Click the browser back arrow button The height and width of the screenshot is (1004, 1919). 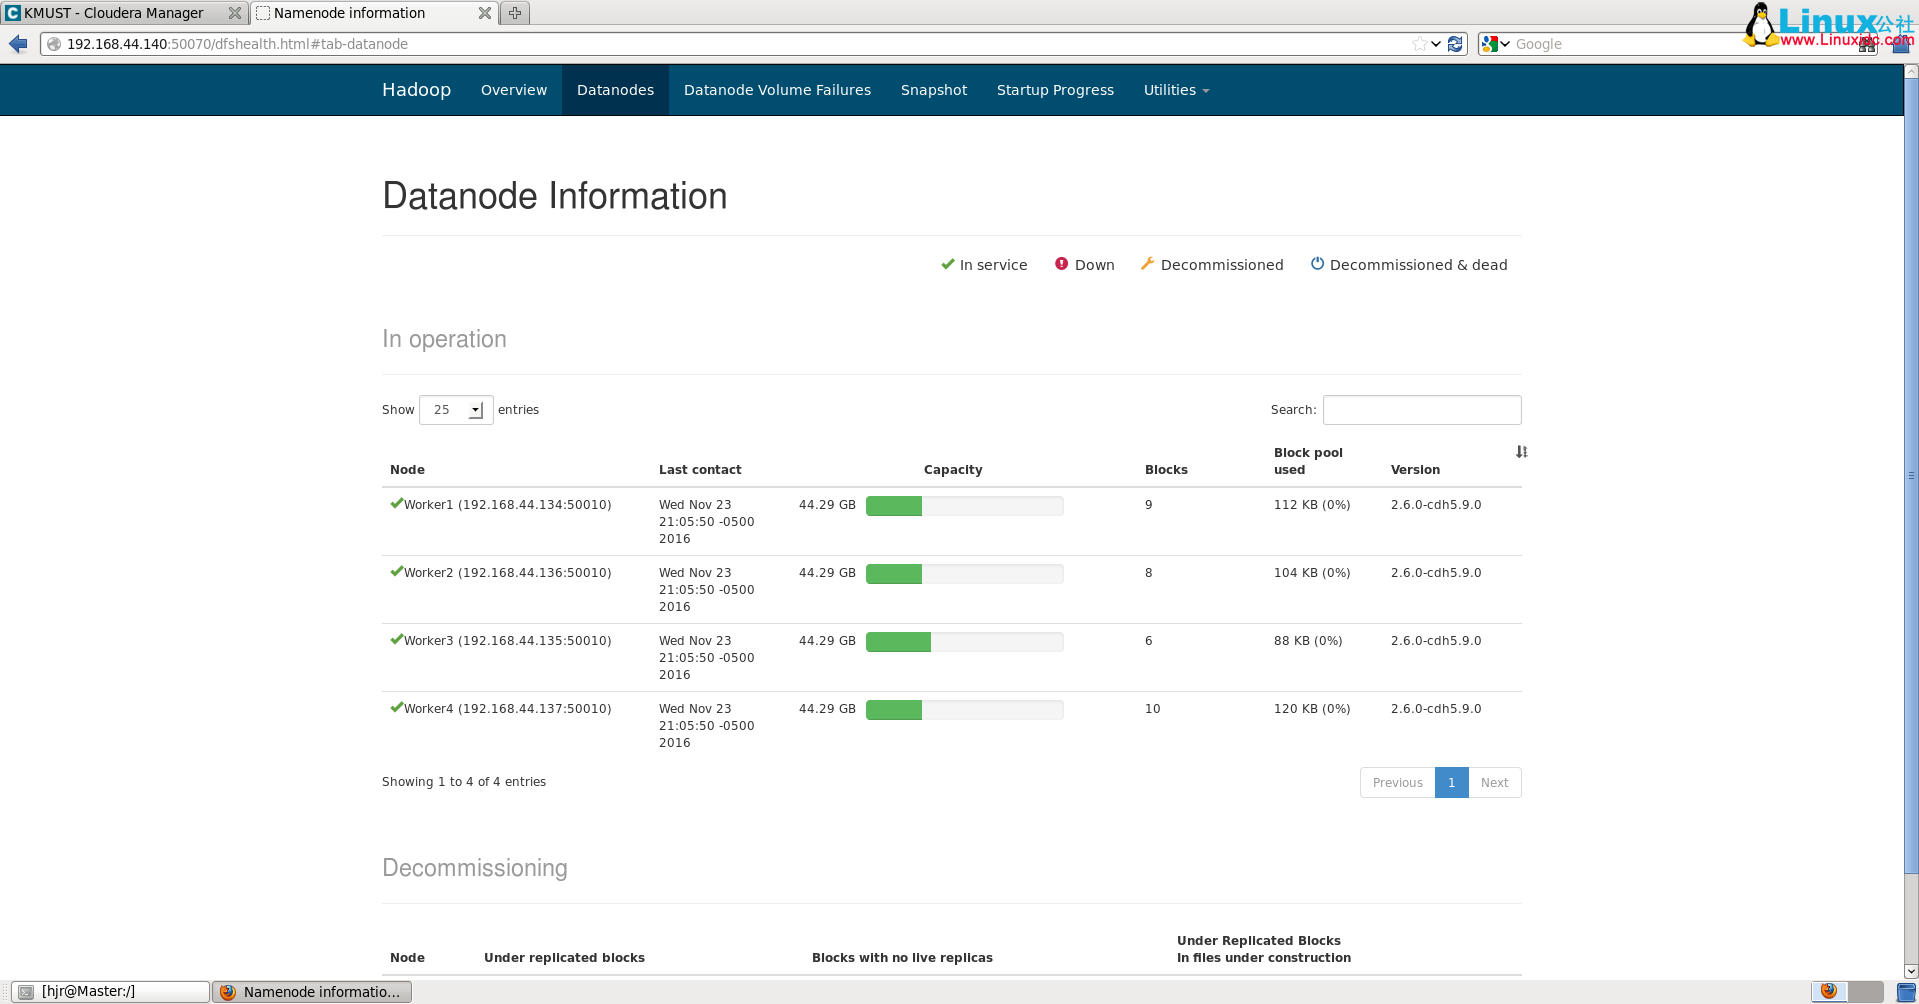[x=18, y=44]
